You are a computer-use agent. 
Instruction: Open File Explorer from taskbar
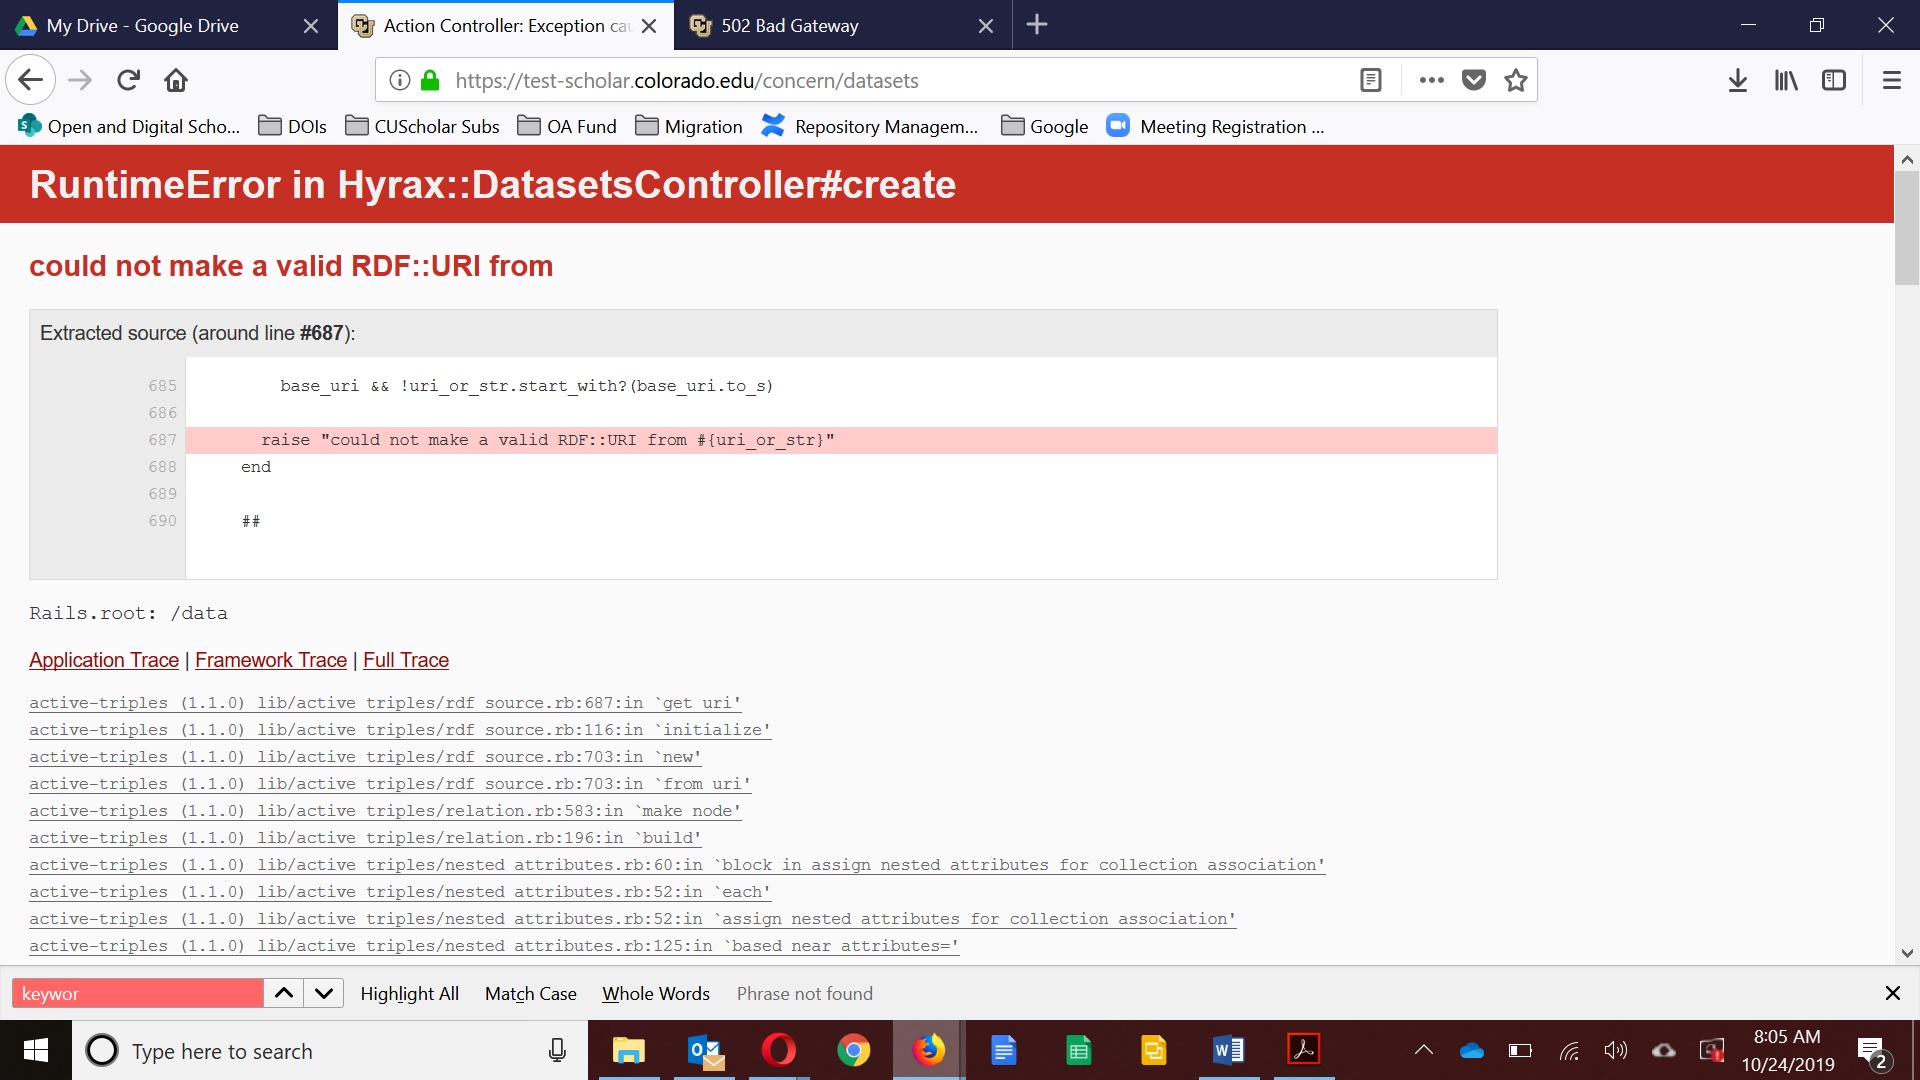[629, 1050]
